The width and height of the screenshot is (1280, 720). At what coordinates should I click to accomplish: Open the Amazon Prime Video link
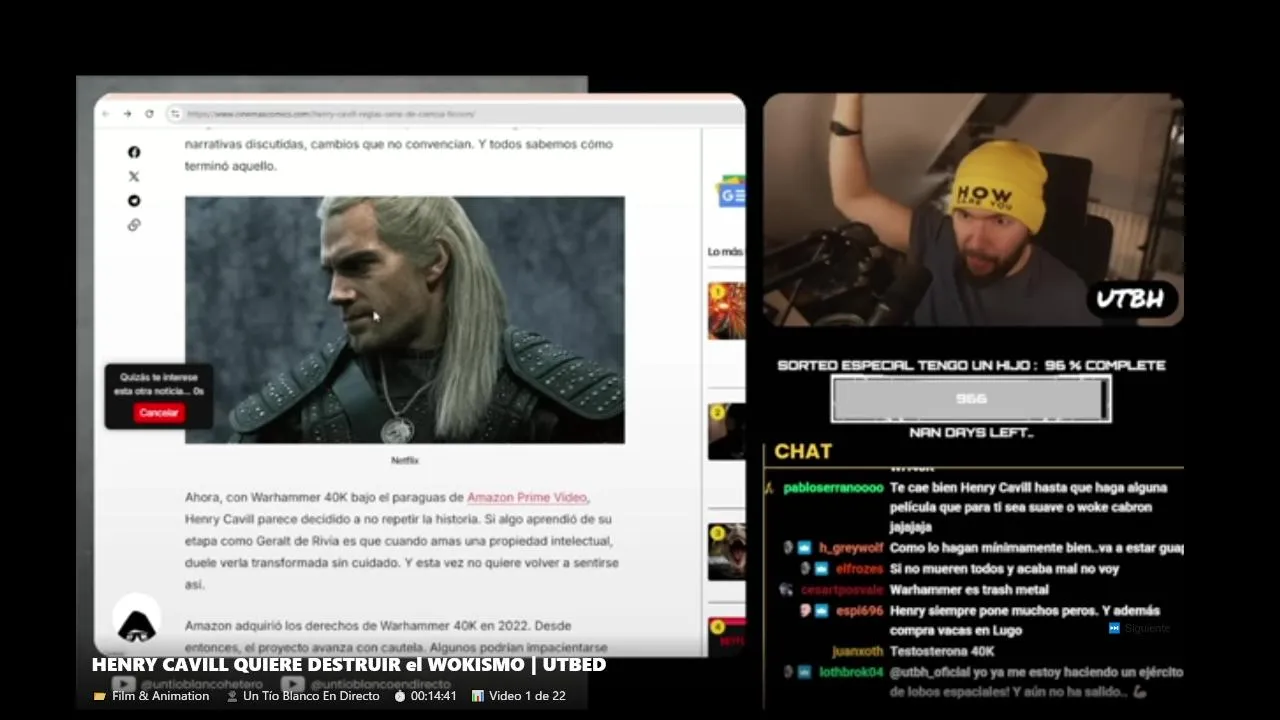point(527,497)
